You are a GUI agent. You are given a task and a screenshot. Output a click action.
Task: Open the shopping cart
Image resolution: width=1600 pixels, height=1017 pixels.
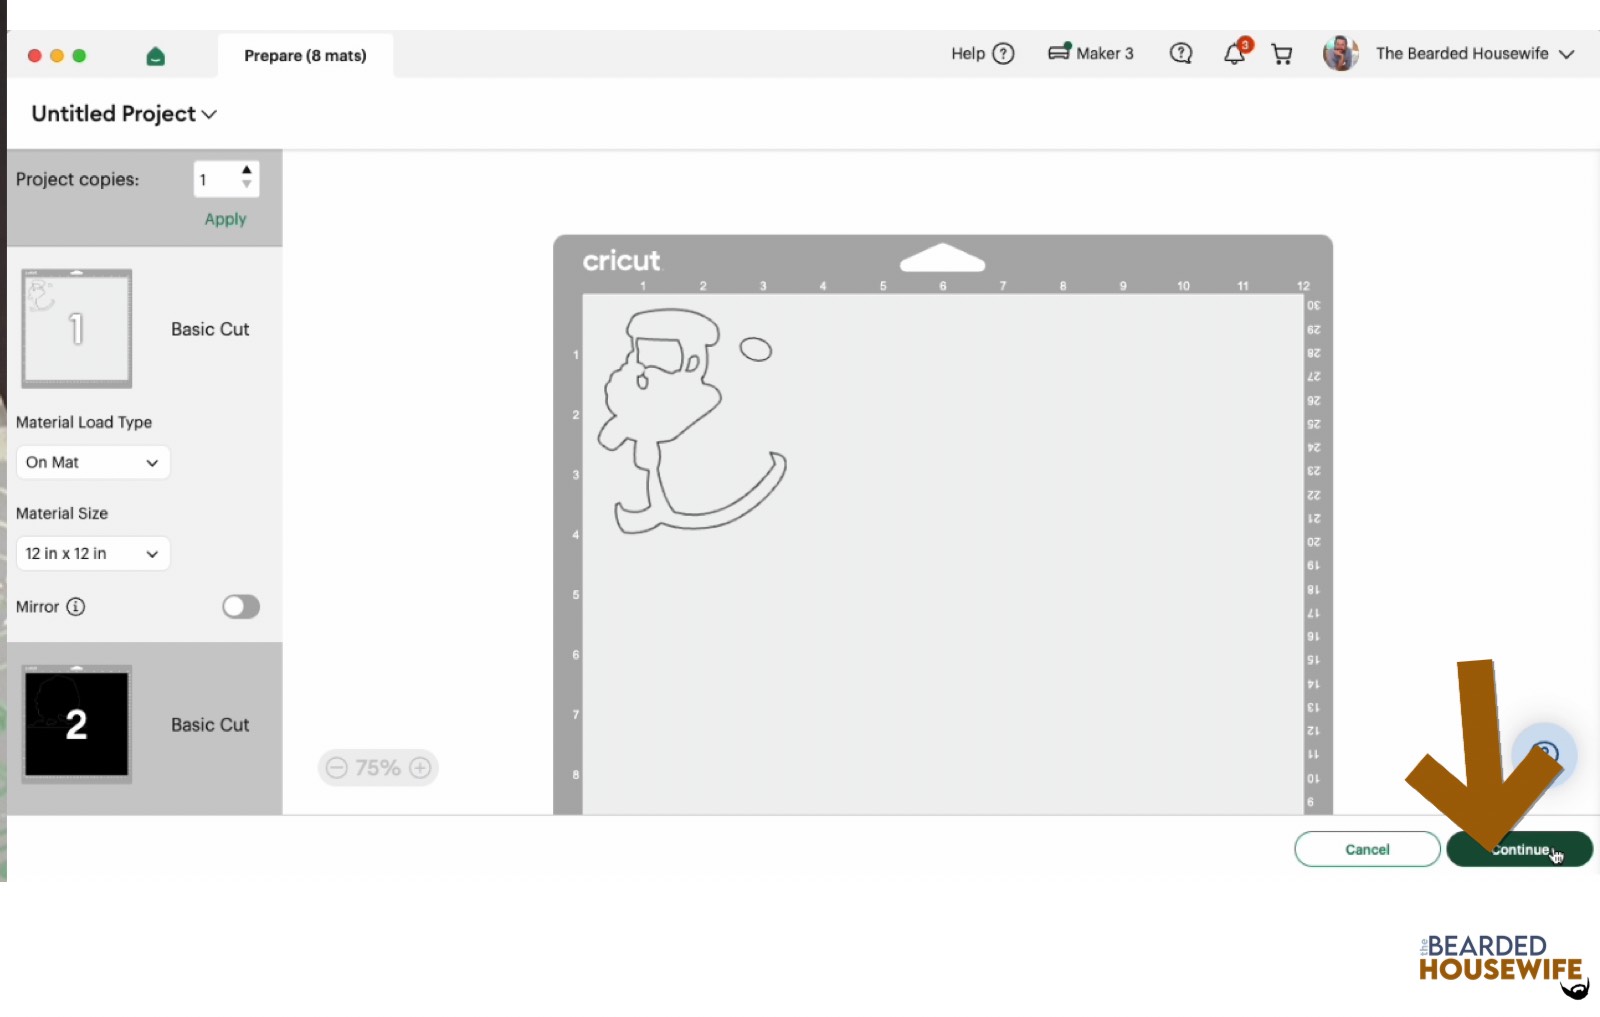click(x=1282, y=54)
